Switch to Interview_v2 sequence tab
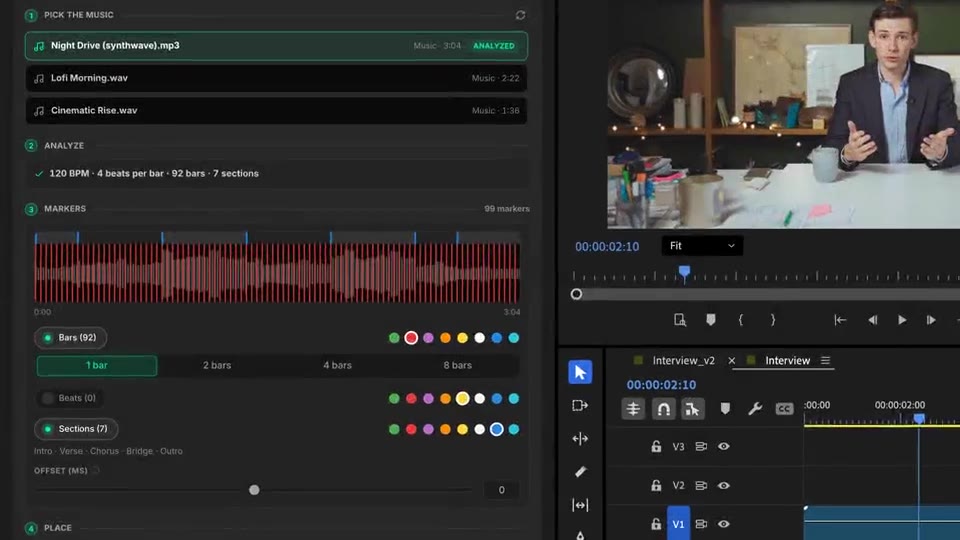This screenshot has height=540, width=960. click(683, 361)
